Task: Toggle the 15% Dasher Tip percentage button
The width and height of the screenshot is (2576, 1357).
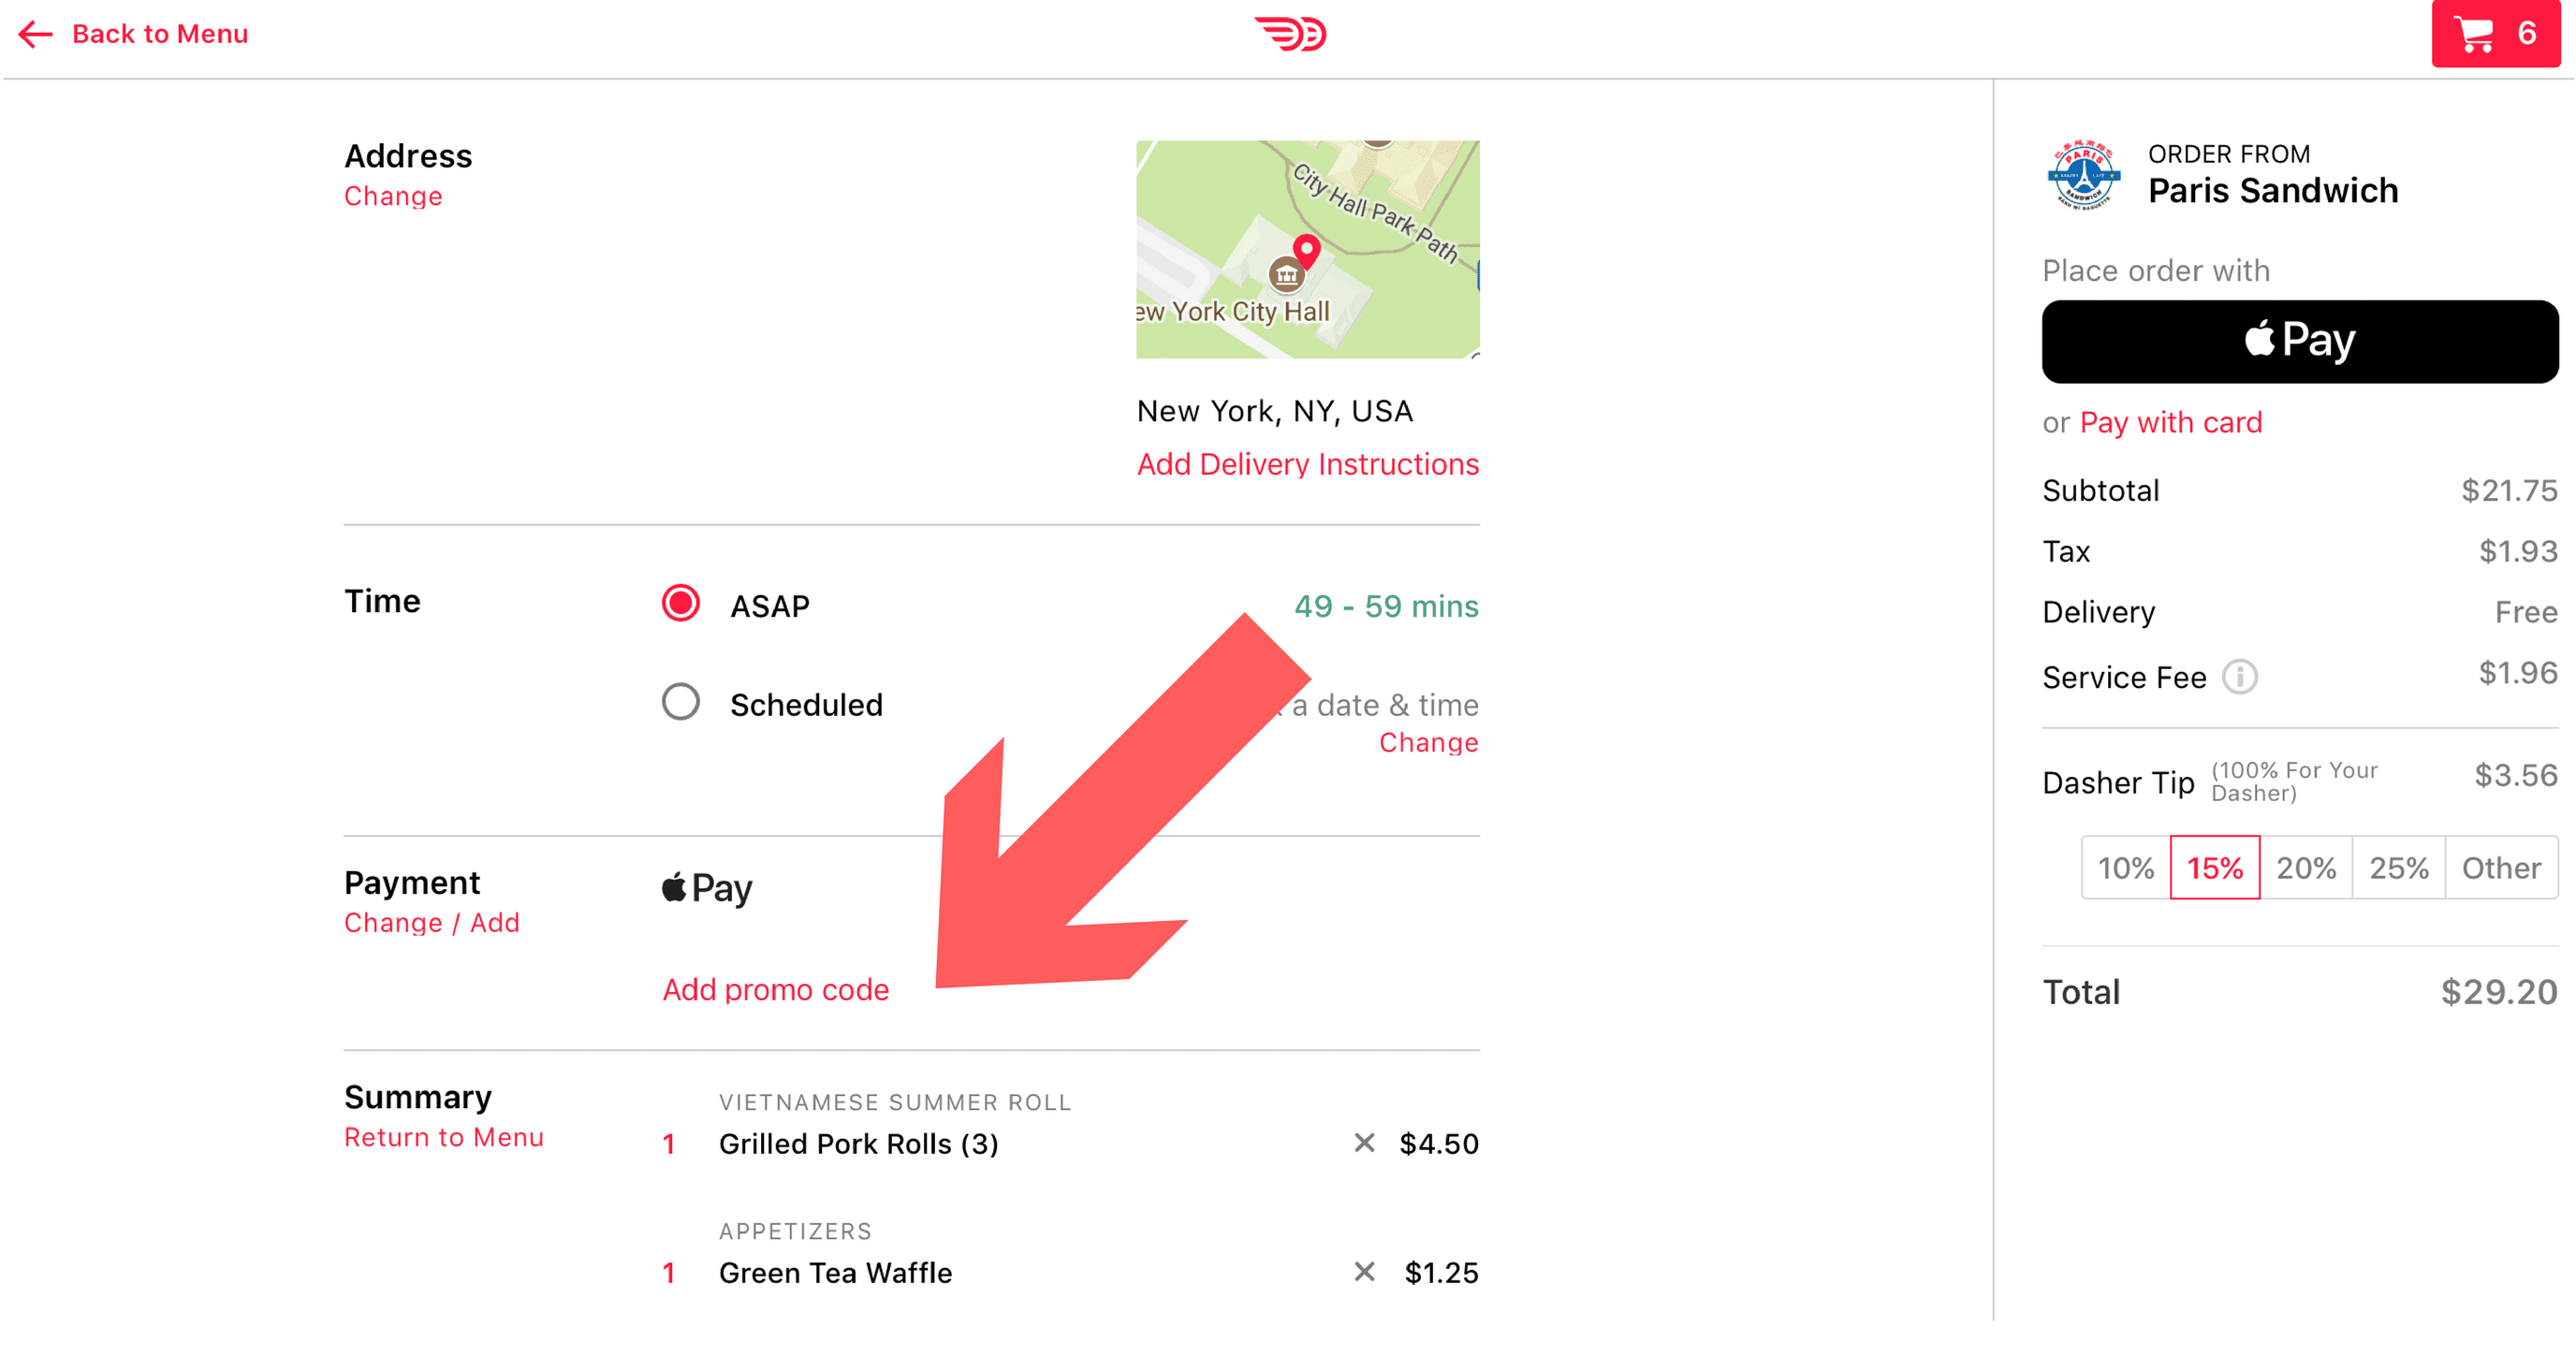Action: tap(2211, 868)
